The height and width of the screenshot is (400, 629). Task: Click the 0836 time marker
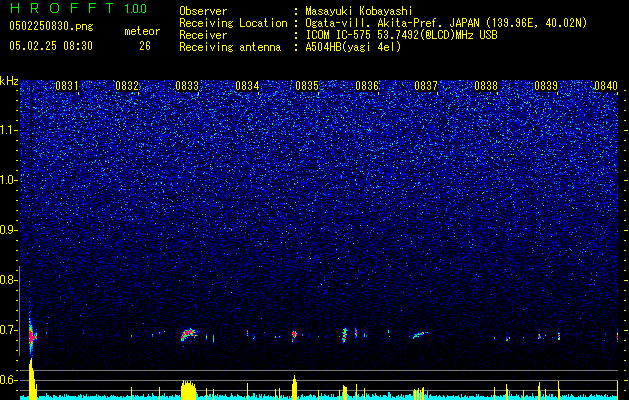[x=367, y=86]
